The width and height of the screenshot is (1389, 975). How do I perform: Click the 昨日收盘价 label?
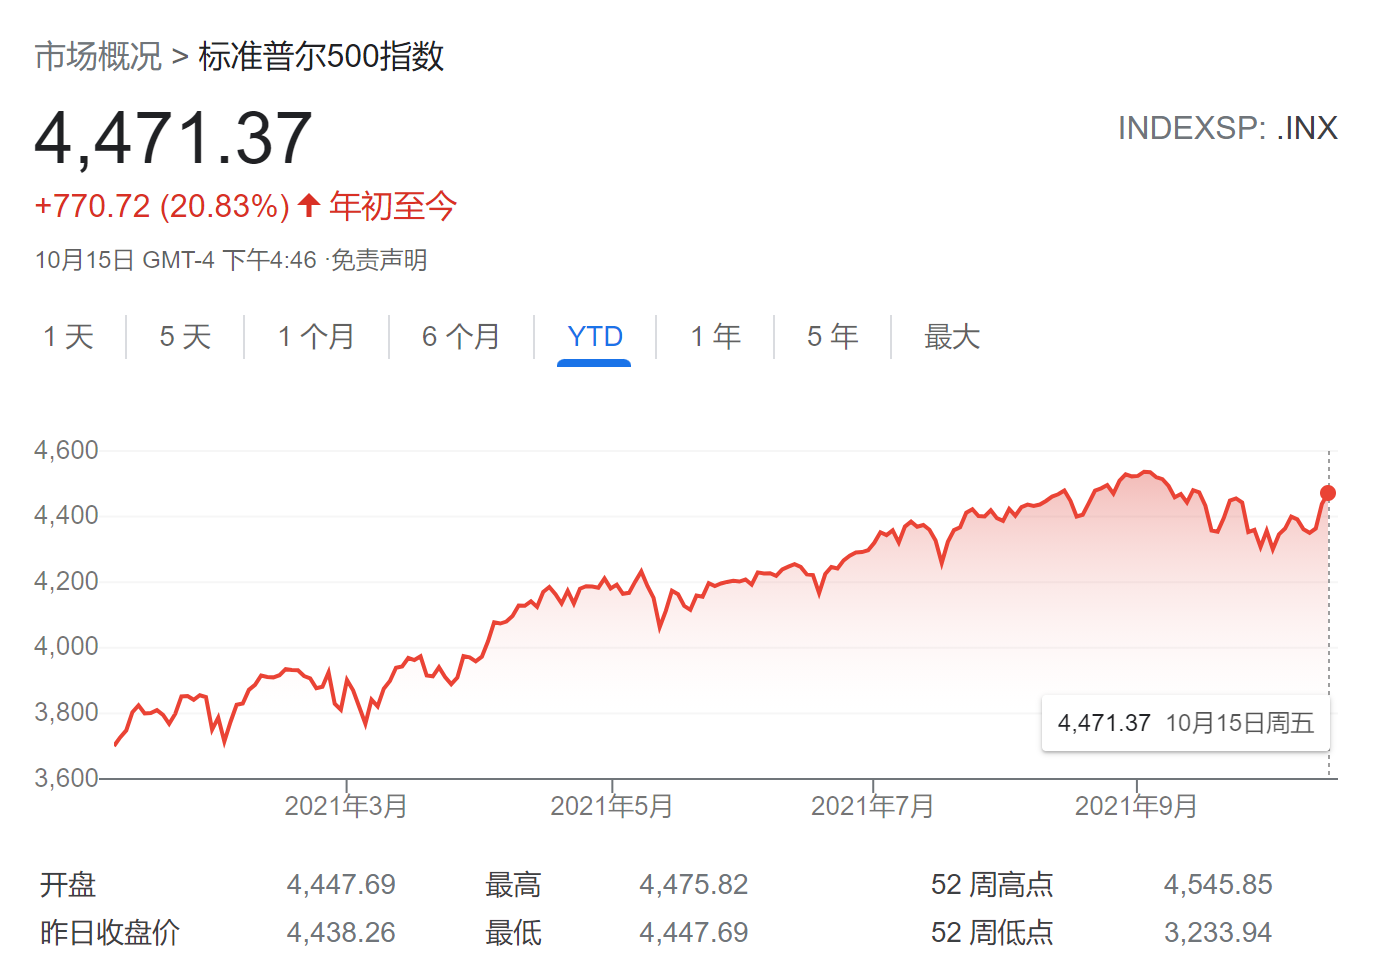coord(110,933)
